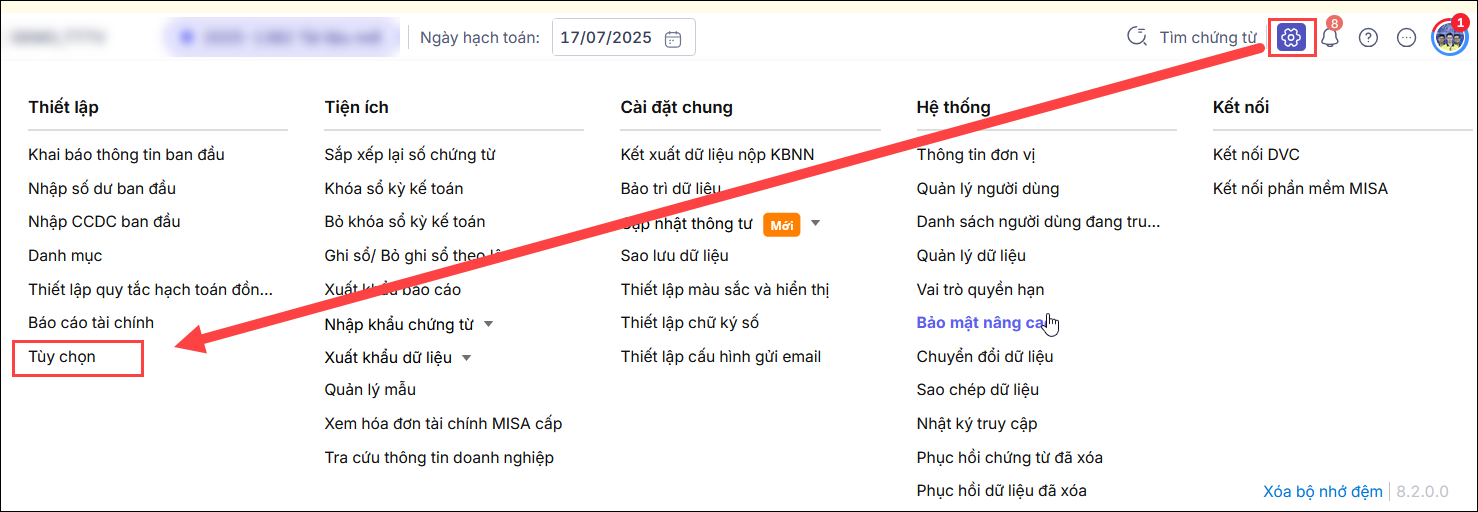Viewport: 1478px width, 512px height.
Task: Open Quản lý mẫu
Action: click(370, 390)
